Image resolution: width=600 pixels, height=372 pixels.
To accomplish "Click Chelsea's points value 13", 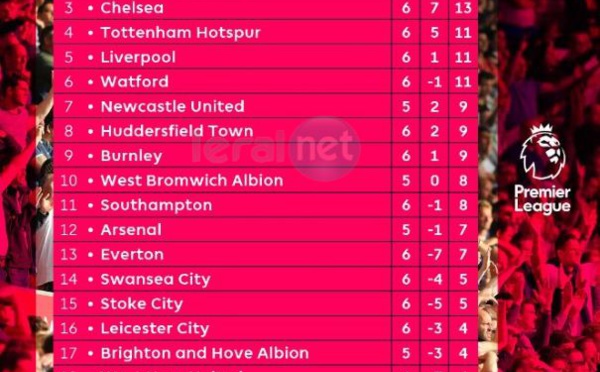I will pos(463,8).
